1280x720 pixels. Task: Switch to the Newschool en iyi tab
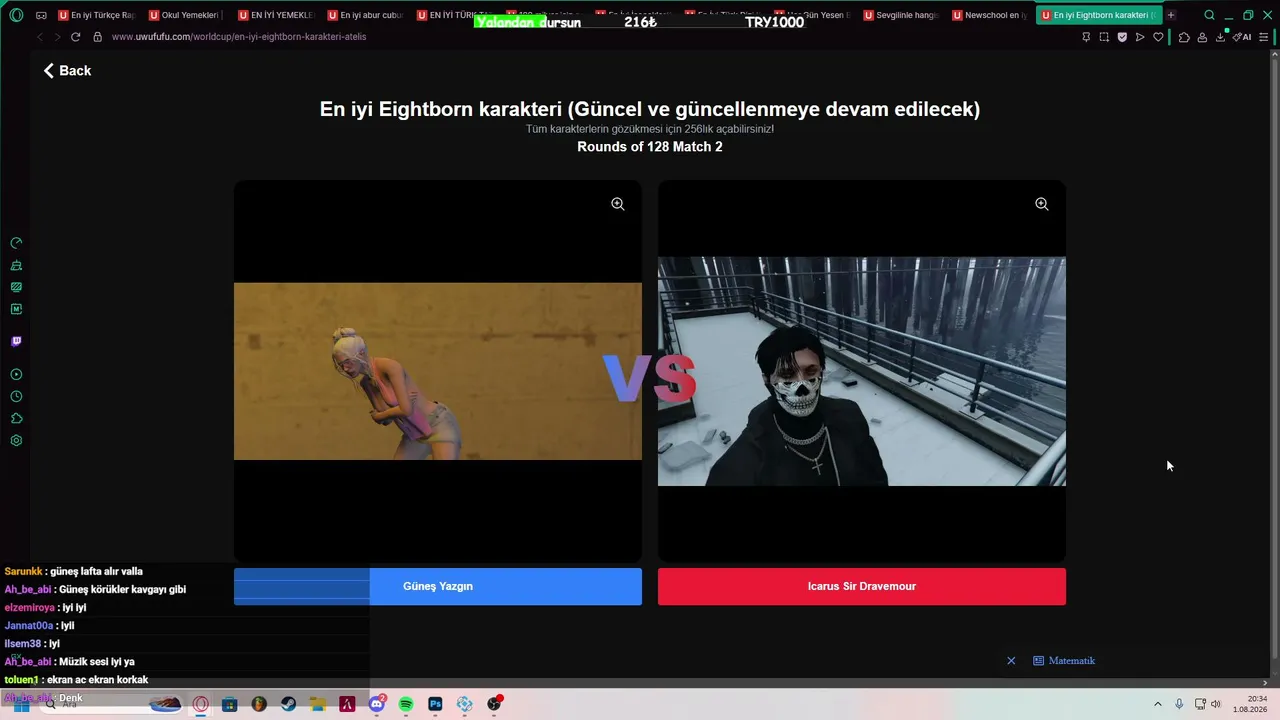point(990,15)
